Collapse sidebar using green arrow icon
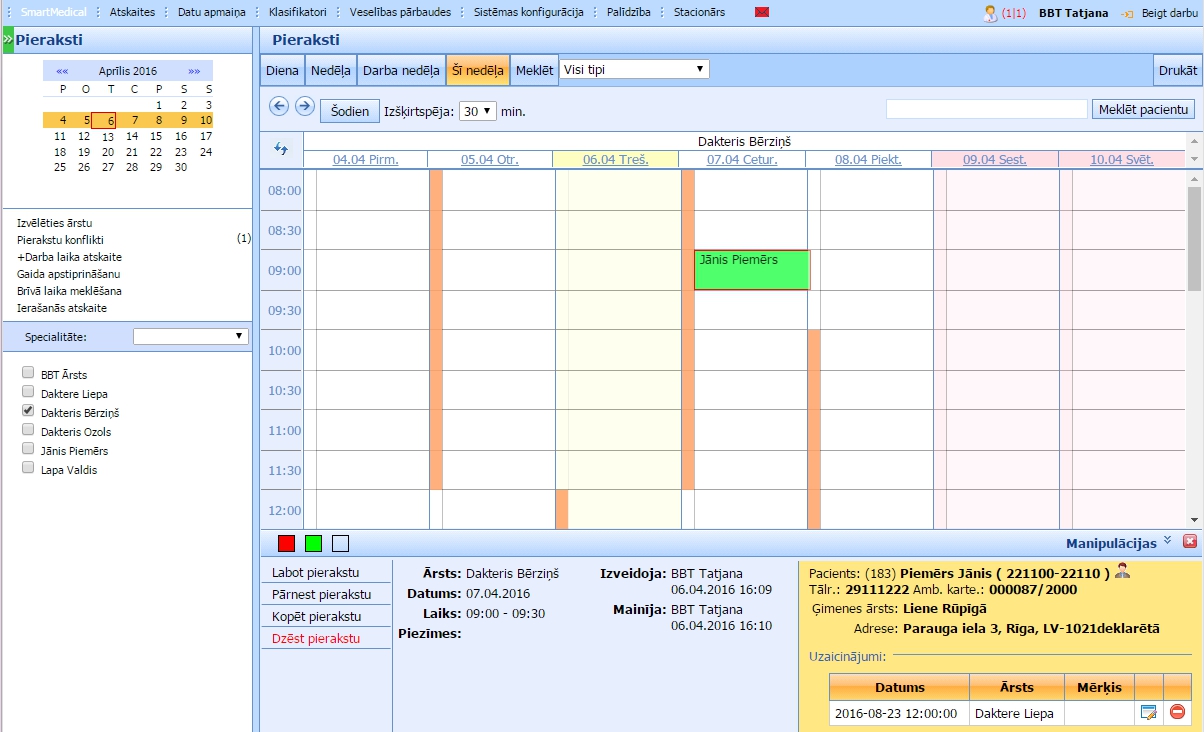The height and width of the screenshot is (732, 1204). (8, 40)
